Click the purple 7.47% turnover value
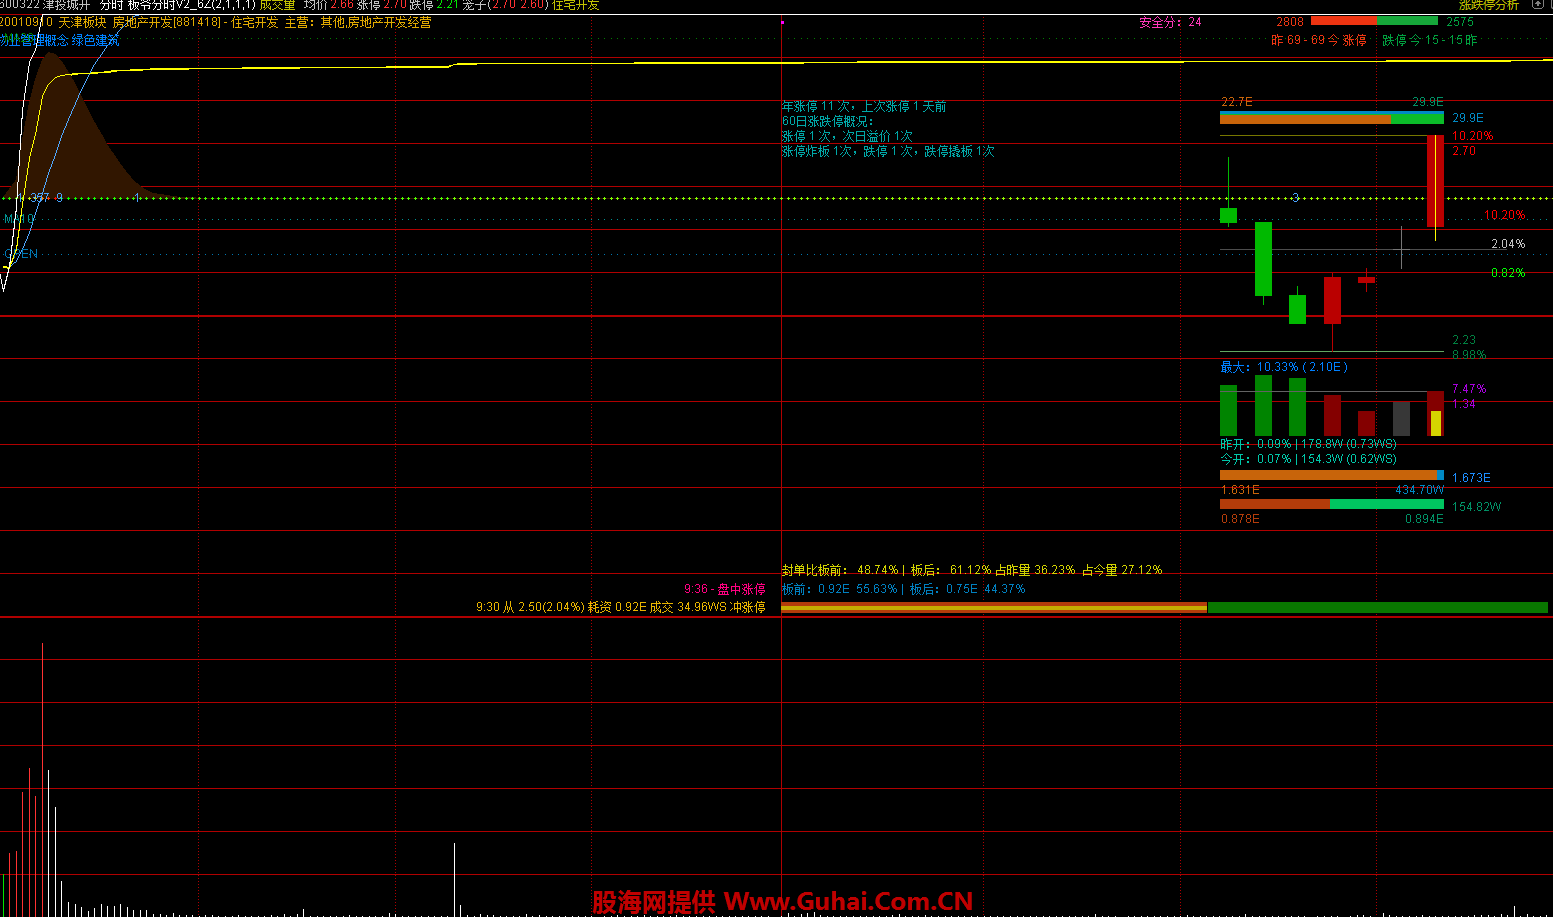The height and width of the screenshot is (917, 1553). pos(1469,389)
